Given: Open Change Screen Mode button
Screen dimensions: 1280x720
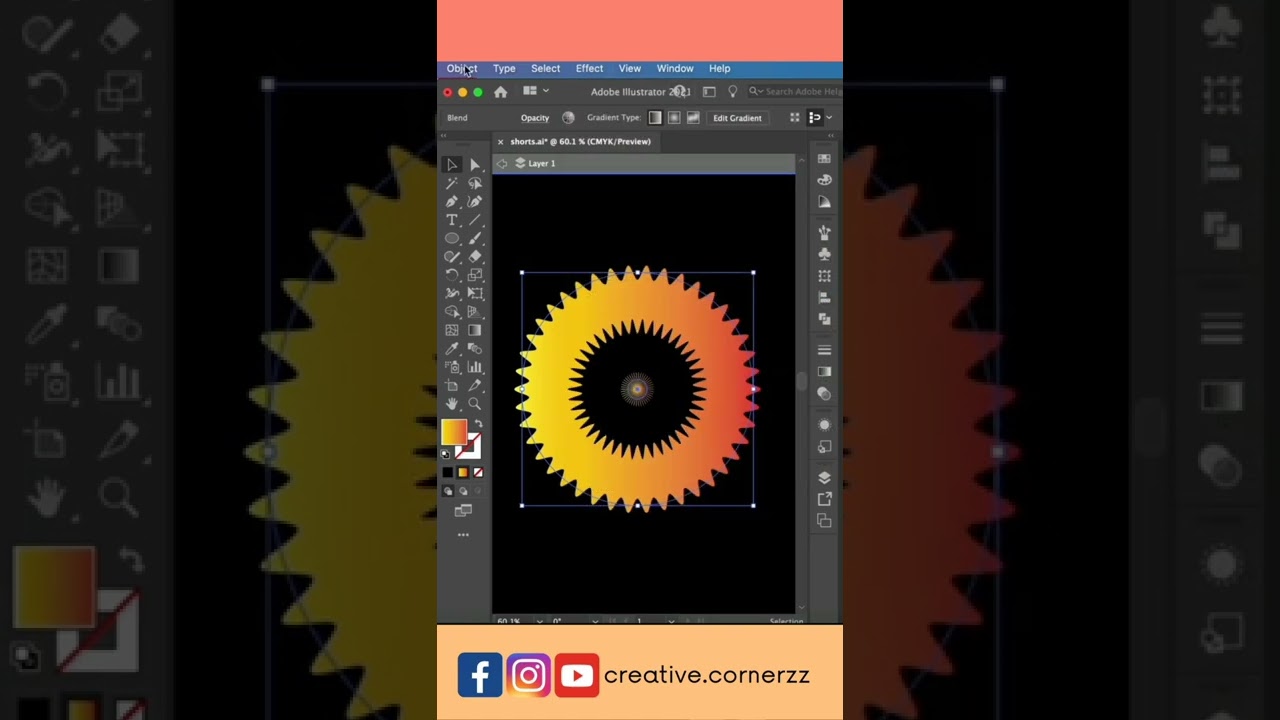Looking at the screenshot, I should [463, 511].
